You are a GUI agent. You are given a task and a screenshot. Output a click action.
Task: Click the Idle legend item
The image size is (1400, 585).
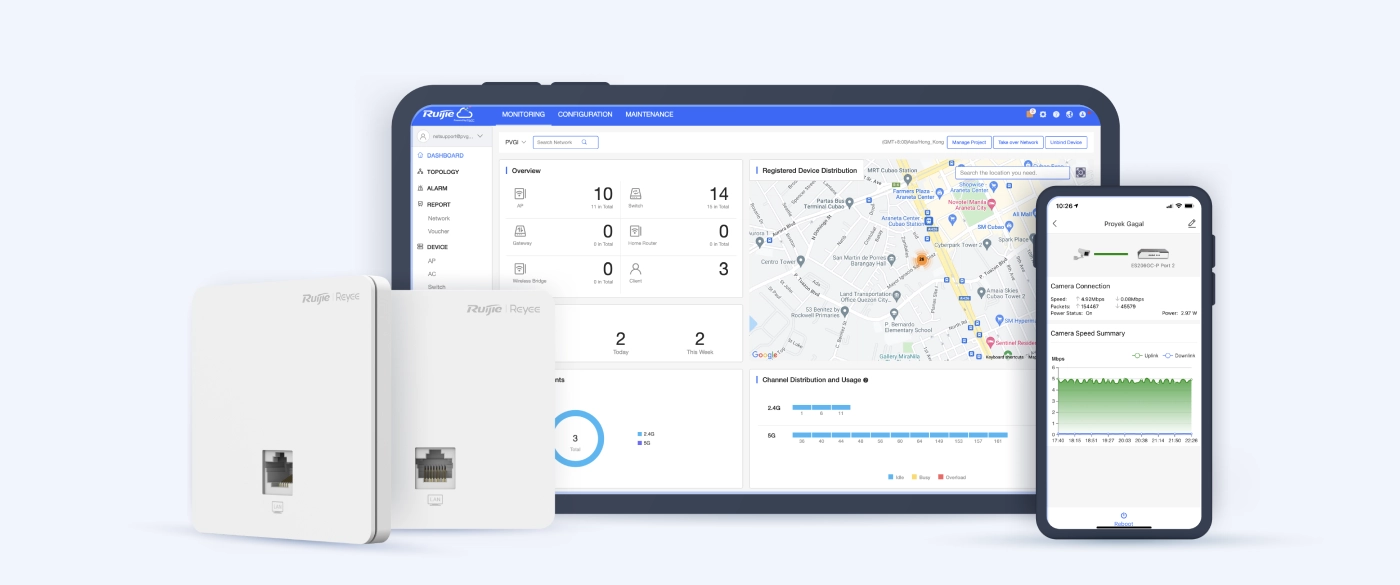click(897, 477)
